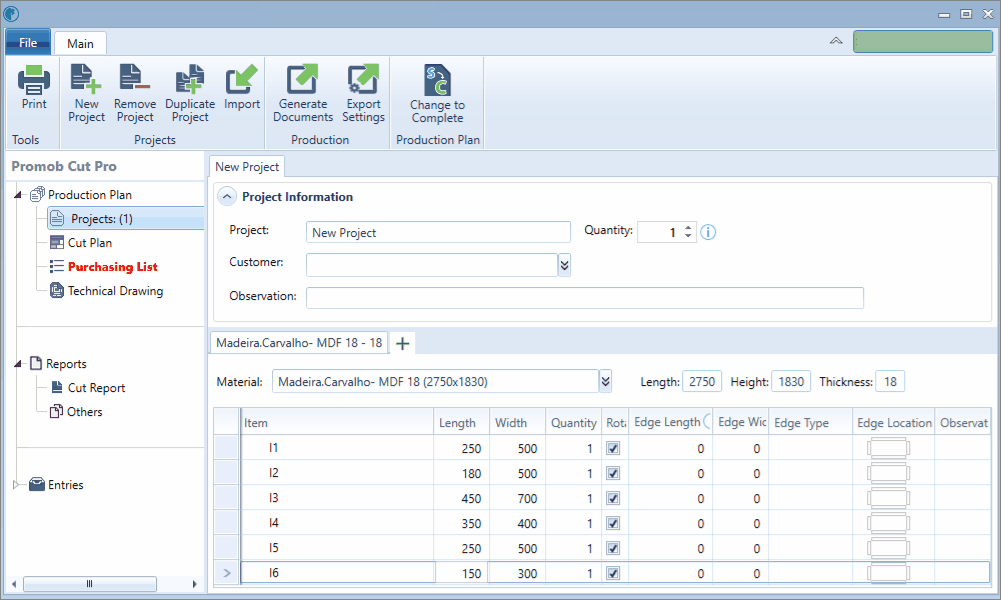The height and width of the screenshot is (600, 1001).
Task: Expand the Material dropdown
Action: coord(605,382)
